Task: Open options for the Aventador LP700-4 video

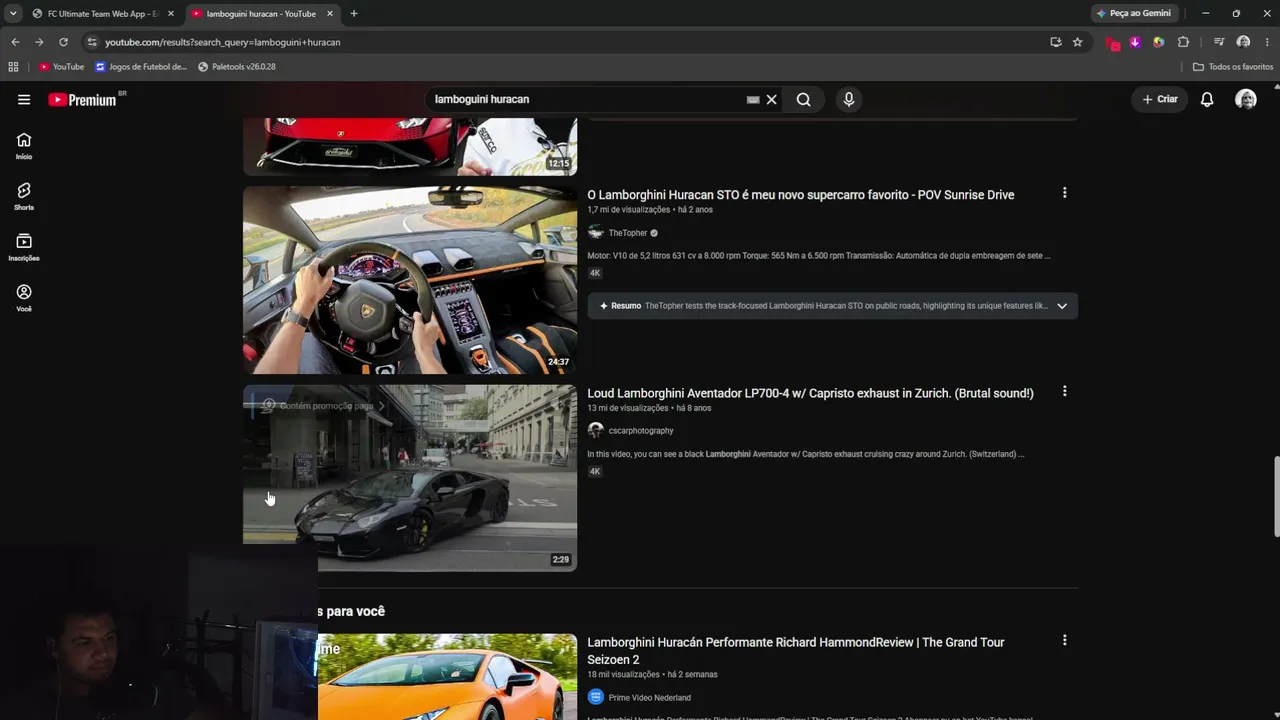Action: coord(1064,392)
